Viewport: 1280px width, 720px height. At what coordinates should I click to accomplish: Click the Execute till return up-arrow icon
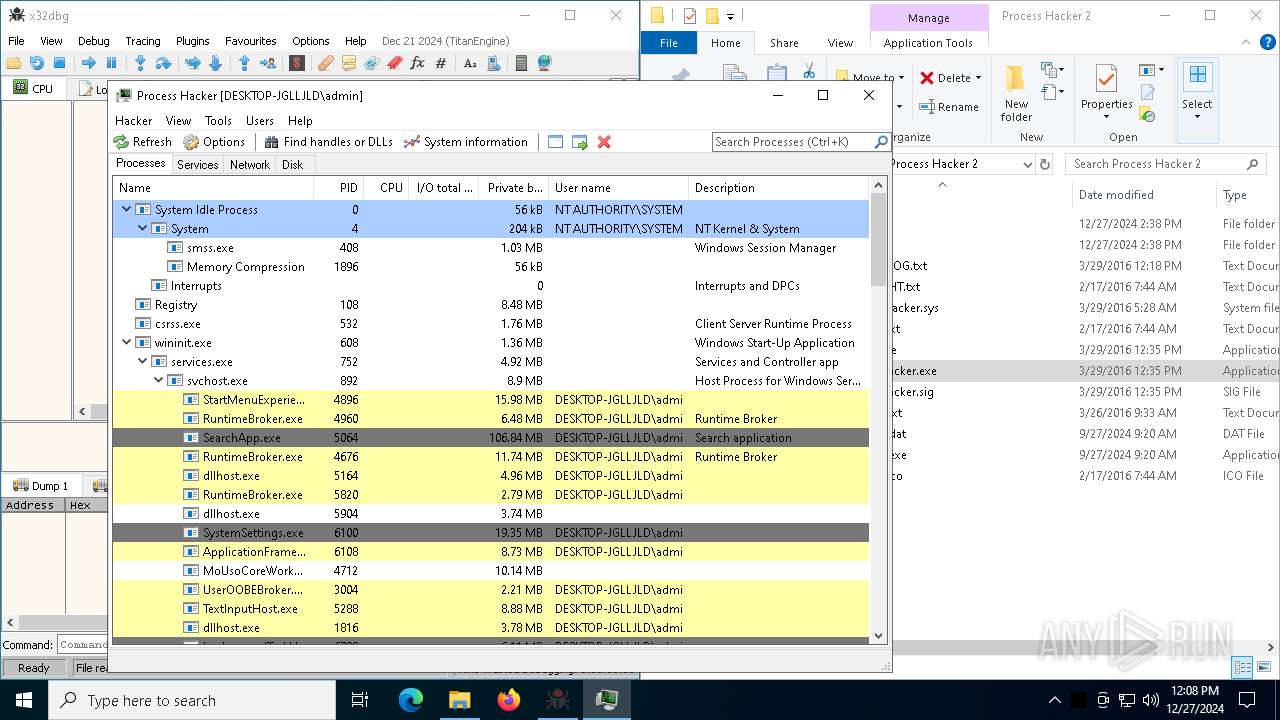click(x=244, y=63)
